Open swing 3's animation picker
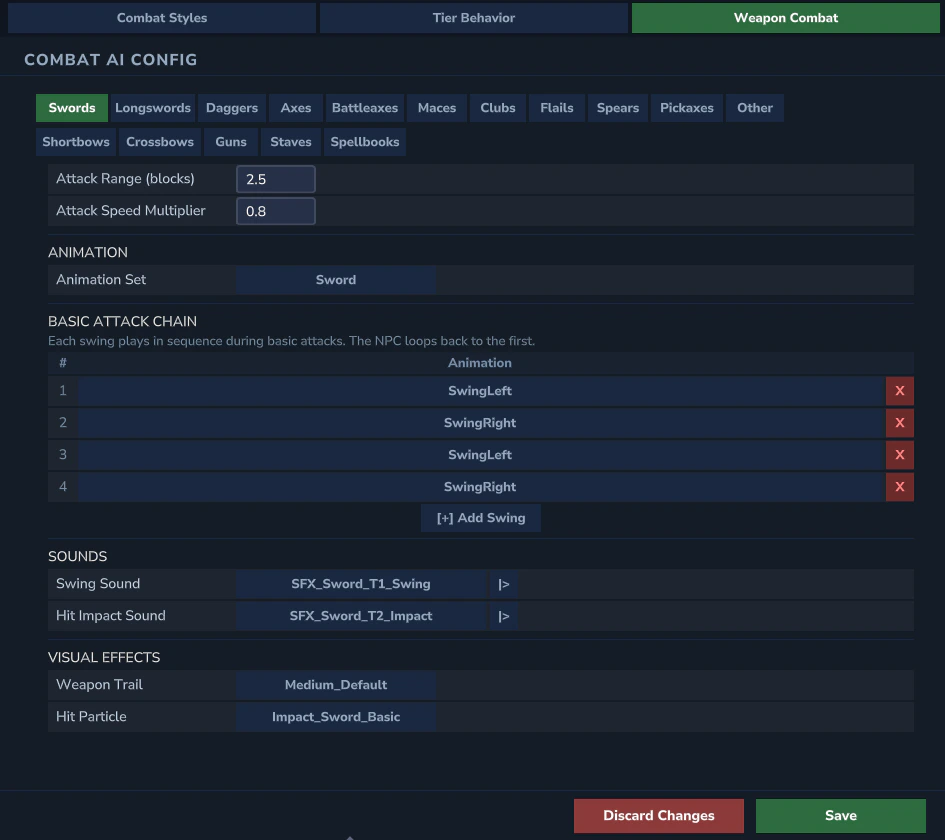 (x=480, y=455)
